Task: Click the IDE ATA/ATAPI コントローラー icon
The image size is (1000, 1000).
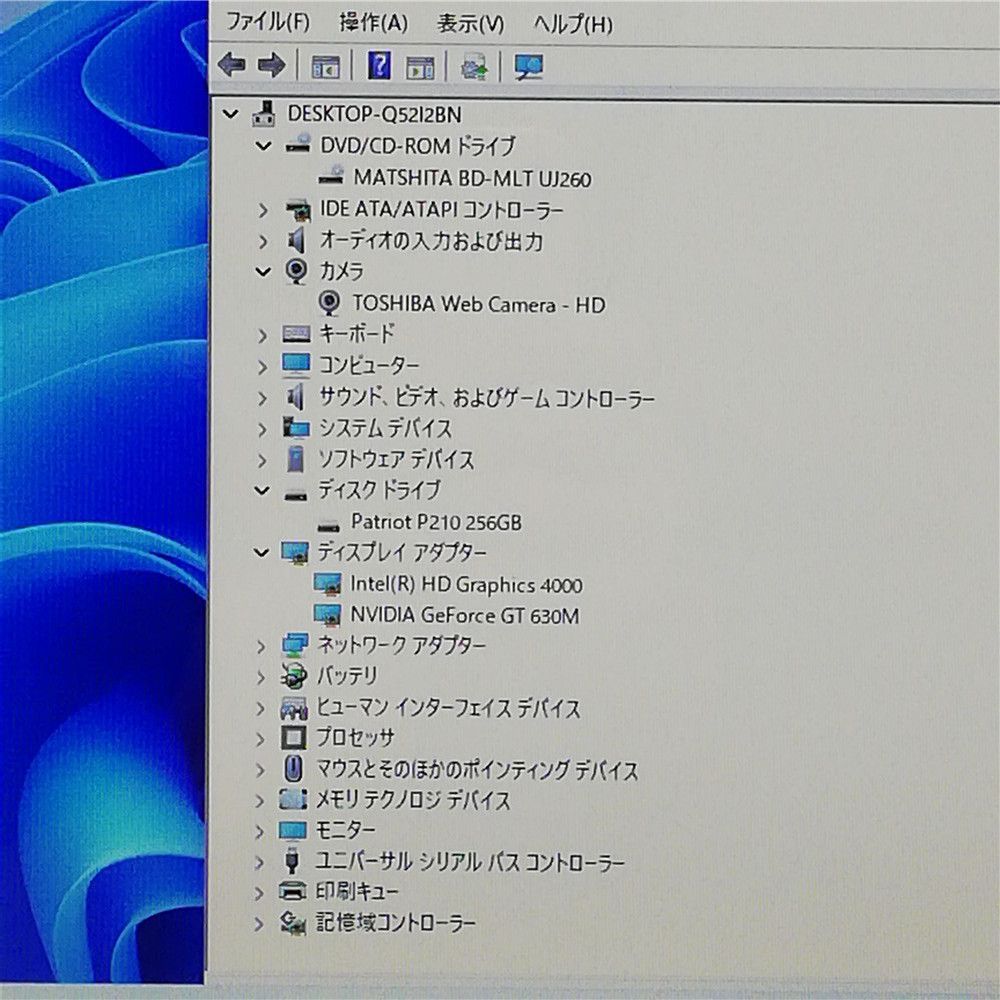Action: tap(297, 209)
